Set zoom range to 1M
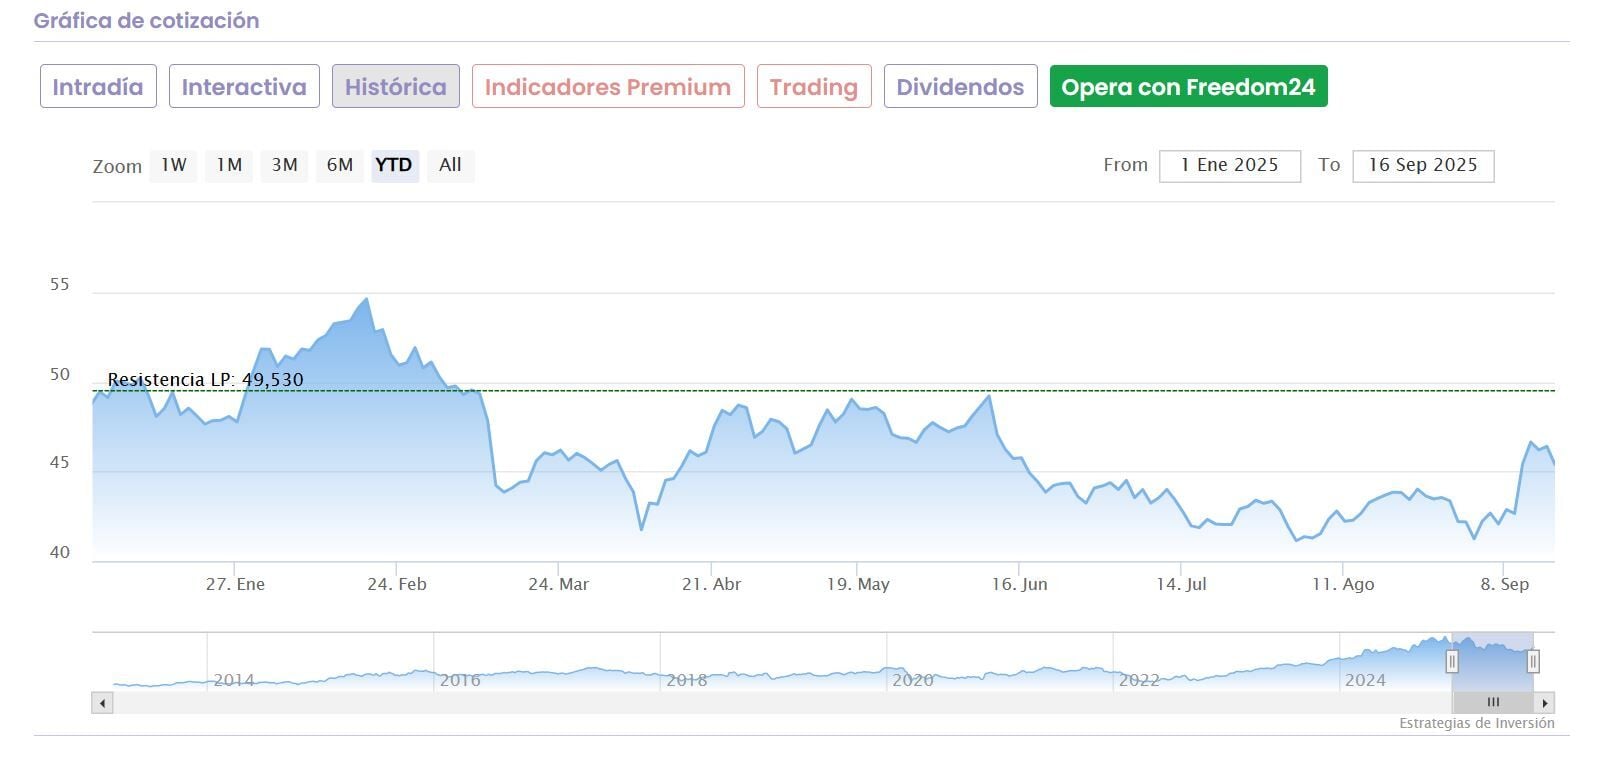The image size is (1610, 767). (229, 165)
